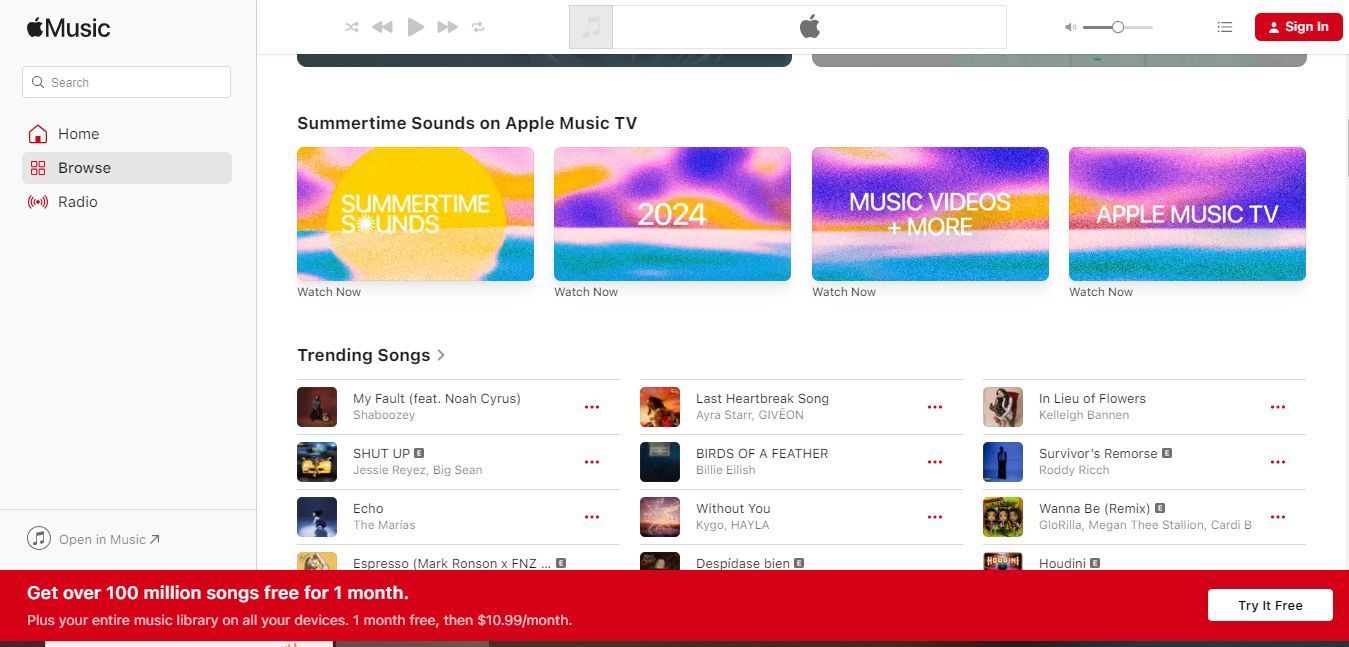Skip to the next track
This screenshot has height=647, width=1349.
[x=447, y=27]
